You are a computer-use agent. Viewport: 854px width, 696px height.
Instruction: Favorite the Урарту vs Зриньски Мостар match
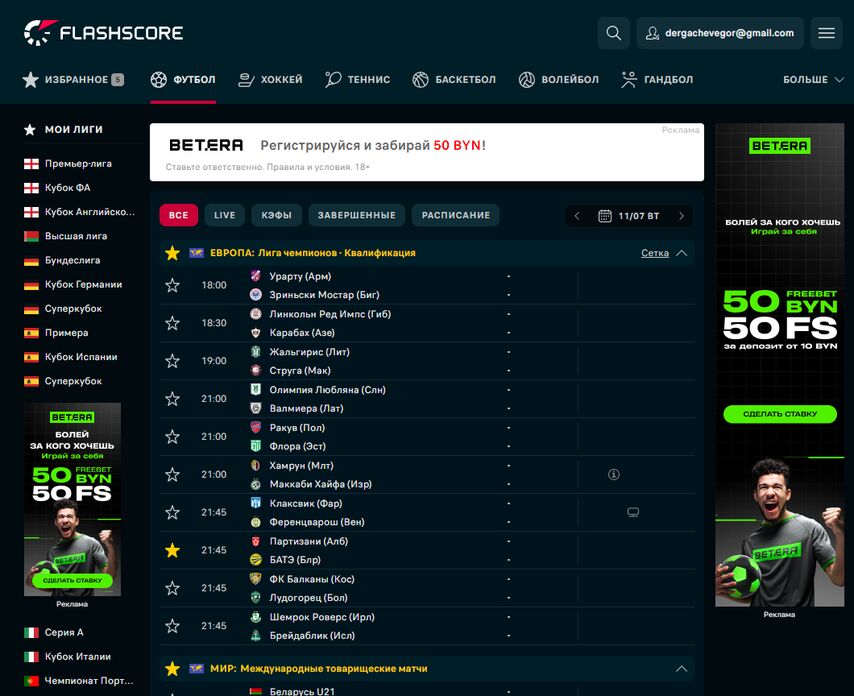[173, 285]
